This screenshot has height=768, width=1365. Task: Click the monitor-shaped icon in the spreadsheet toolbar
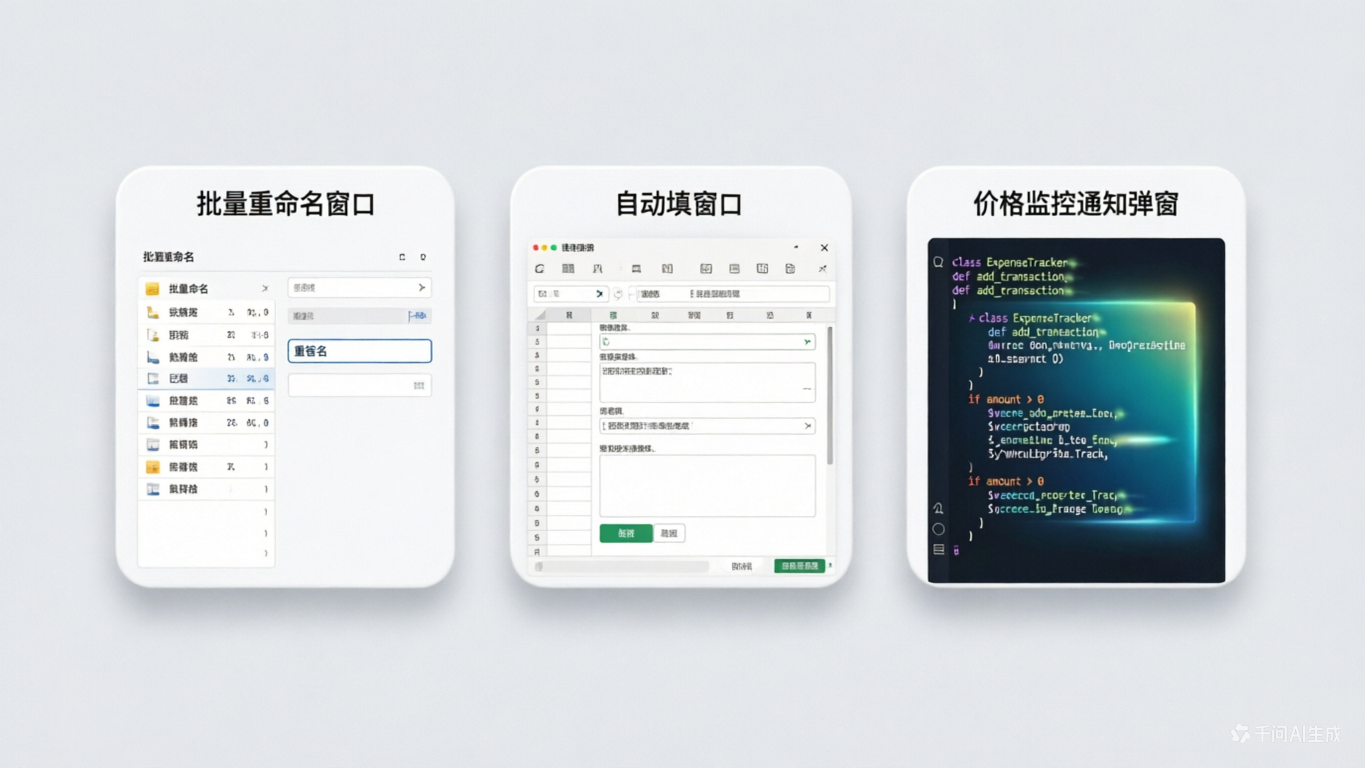click(636, 269)
